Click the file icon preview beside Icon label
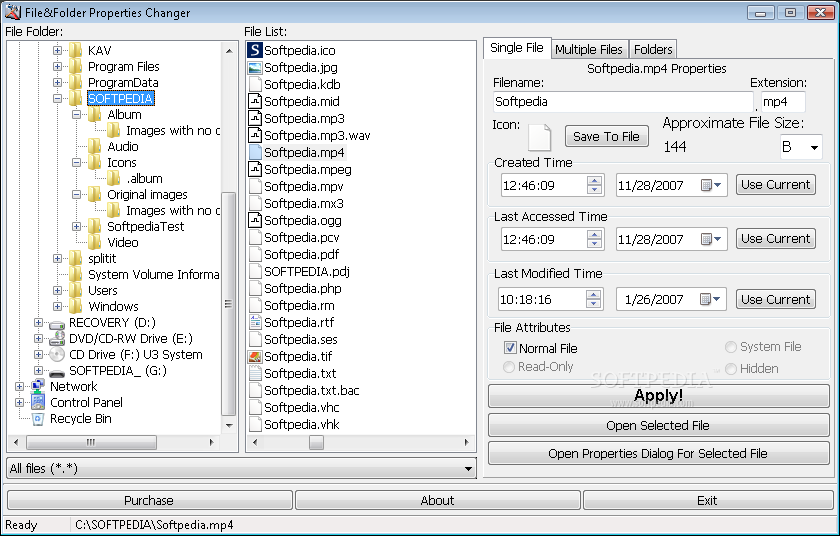 click(539, 137)
